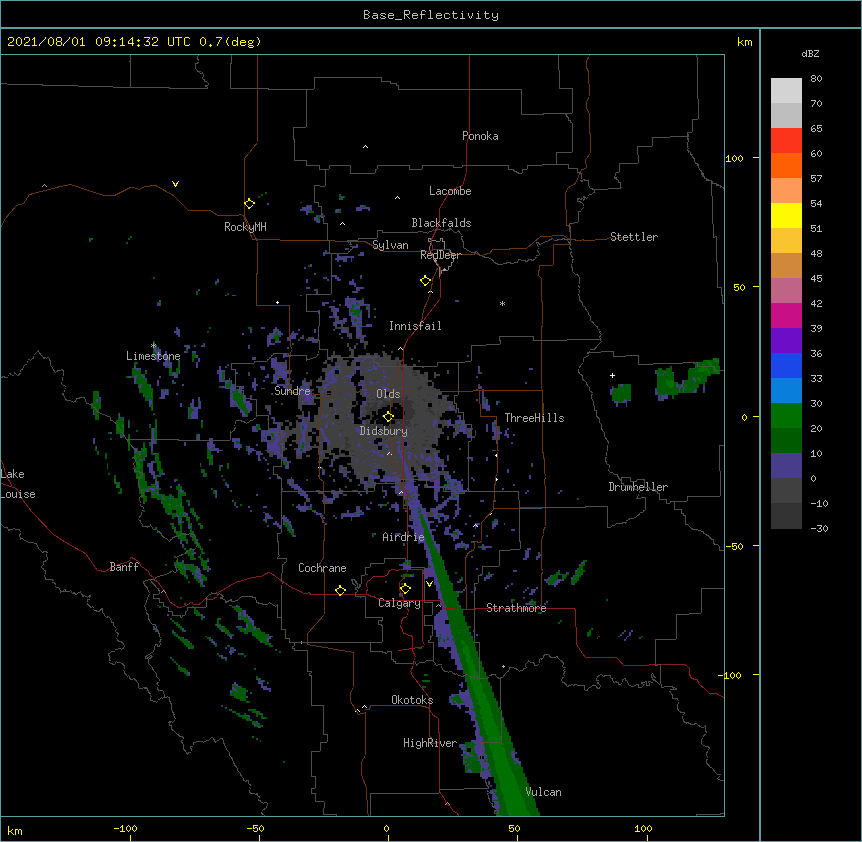
Task: Click the magenta 42 dBZ legend swatch
Action: [786, 315]
